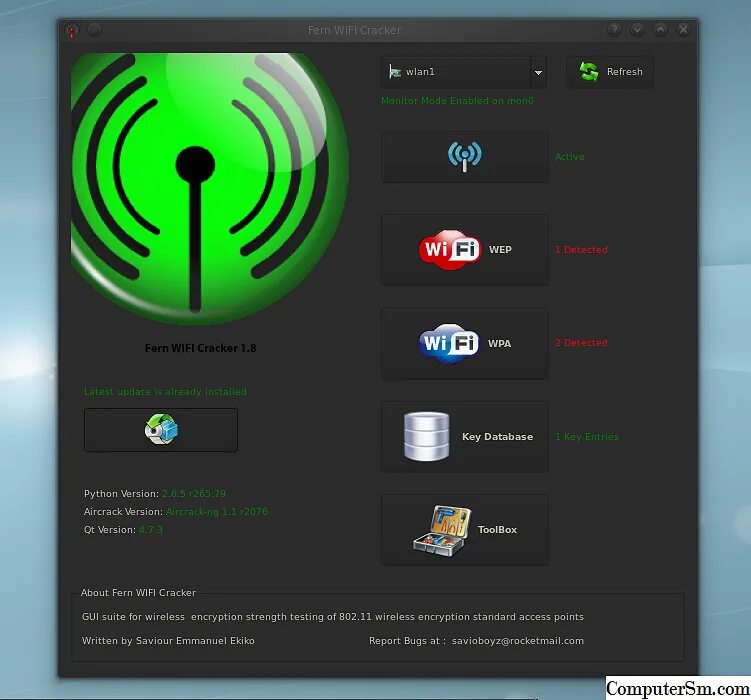The width and height of the screenshot is (751, 700).
Task: Click the Fern WIFI Cracker window title
Action: [x=354, y=30]
